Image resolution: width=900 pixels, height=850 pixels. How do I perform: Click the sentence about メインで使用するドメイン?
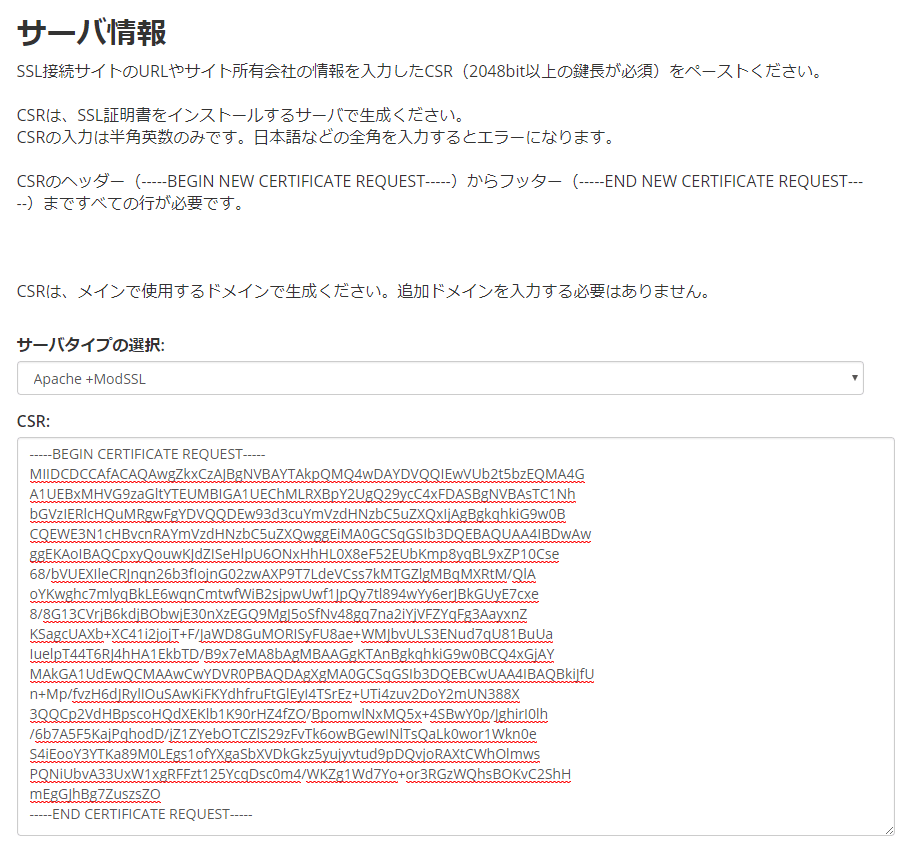tap(364, 292)
